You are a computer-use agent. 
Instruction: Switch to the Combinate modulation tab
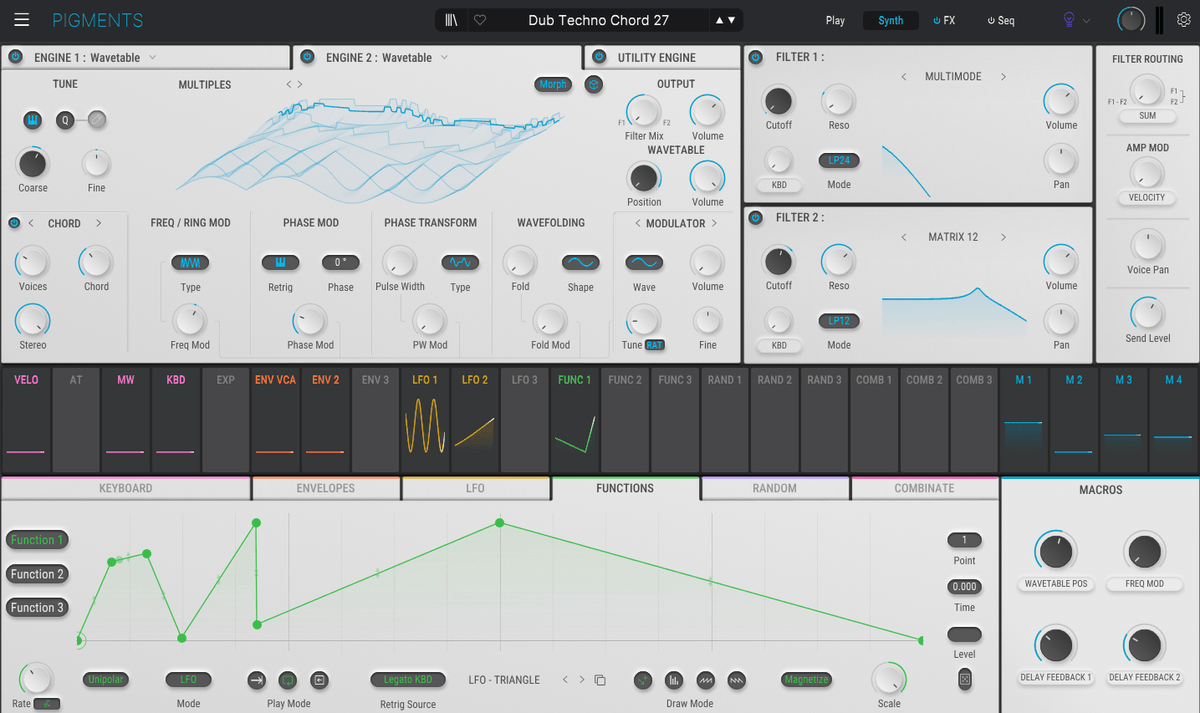coord(924,488)
